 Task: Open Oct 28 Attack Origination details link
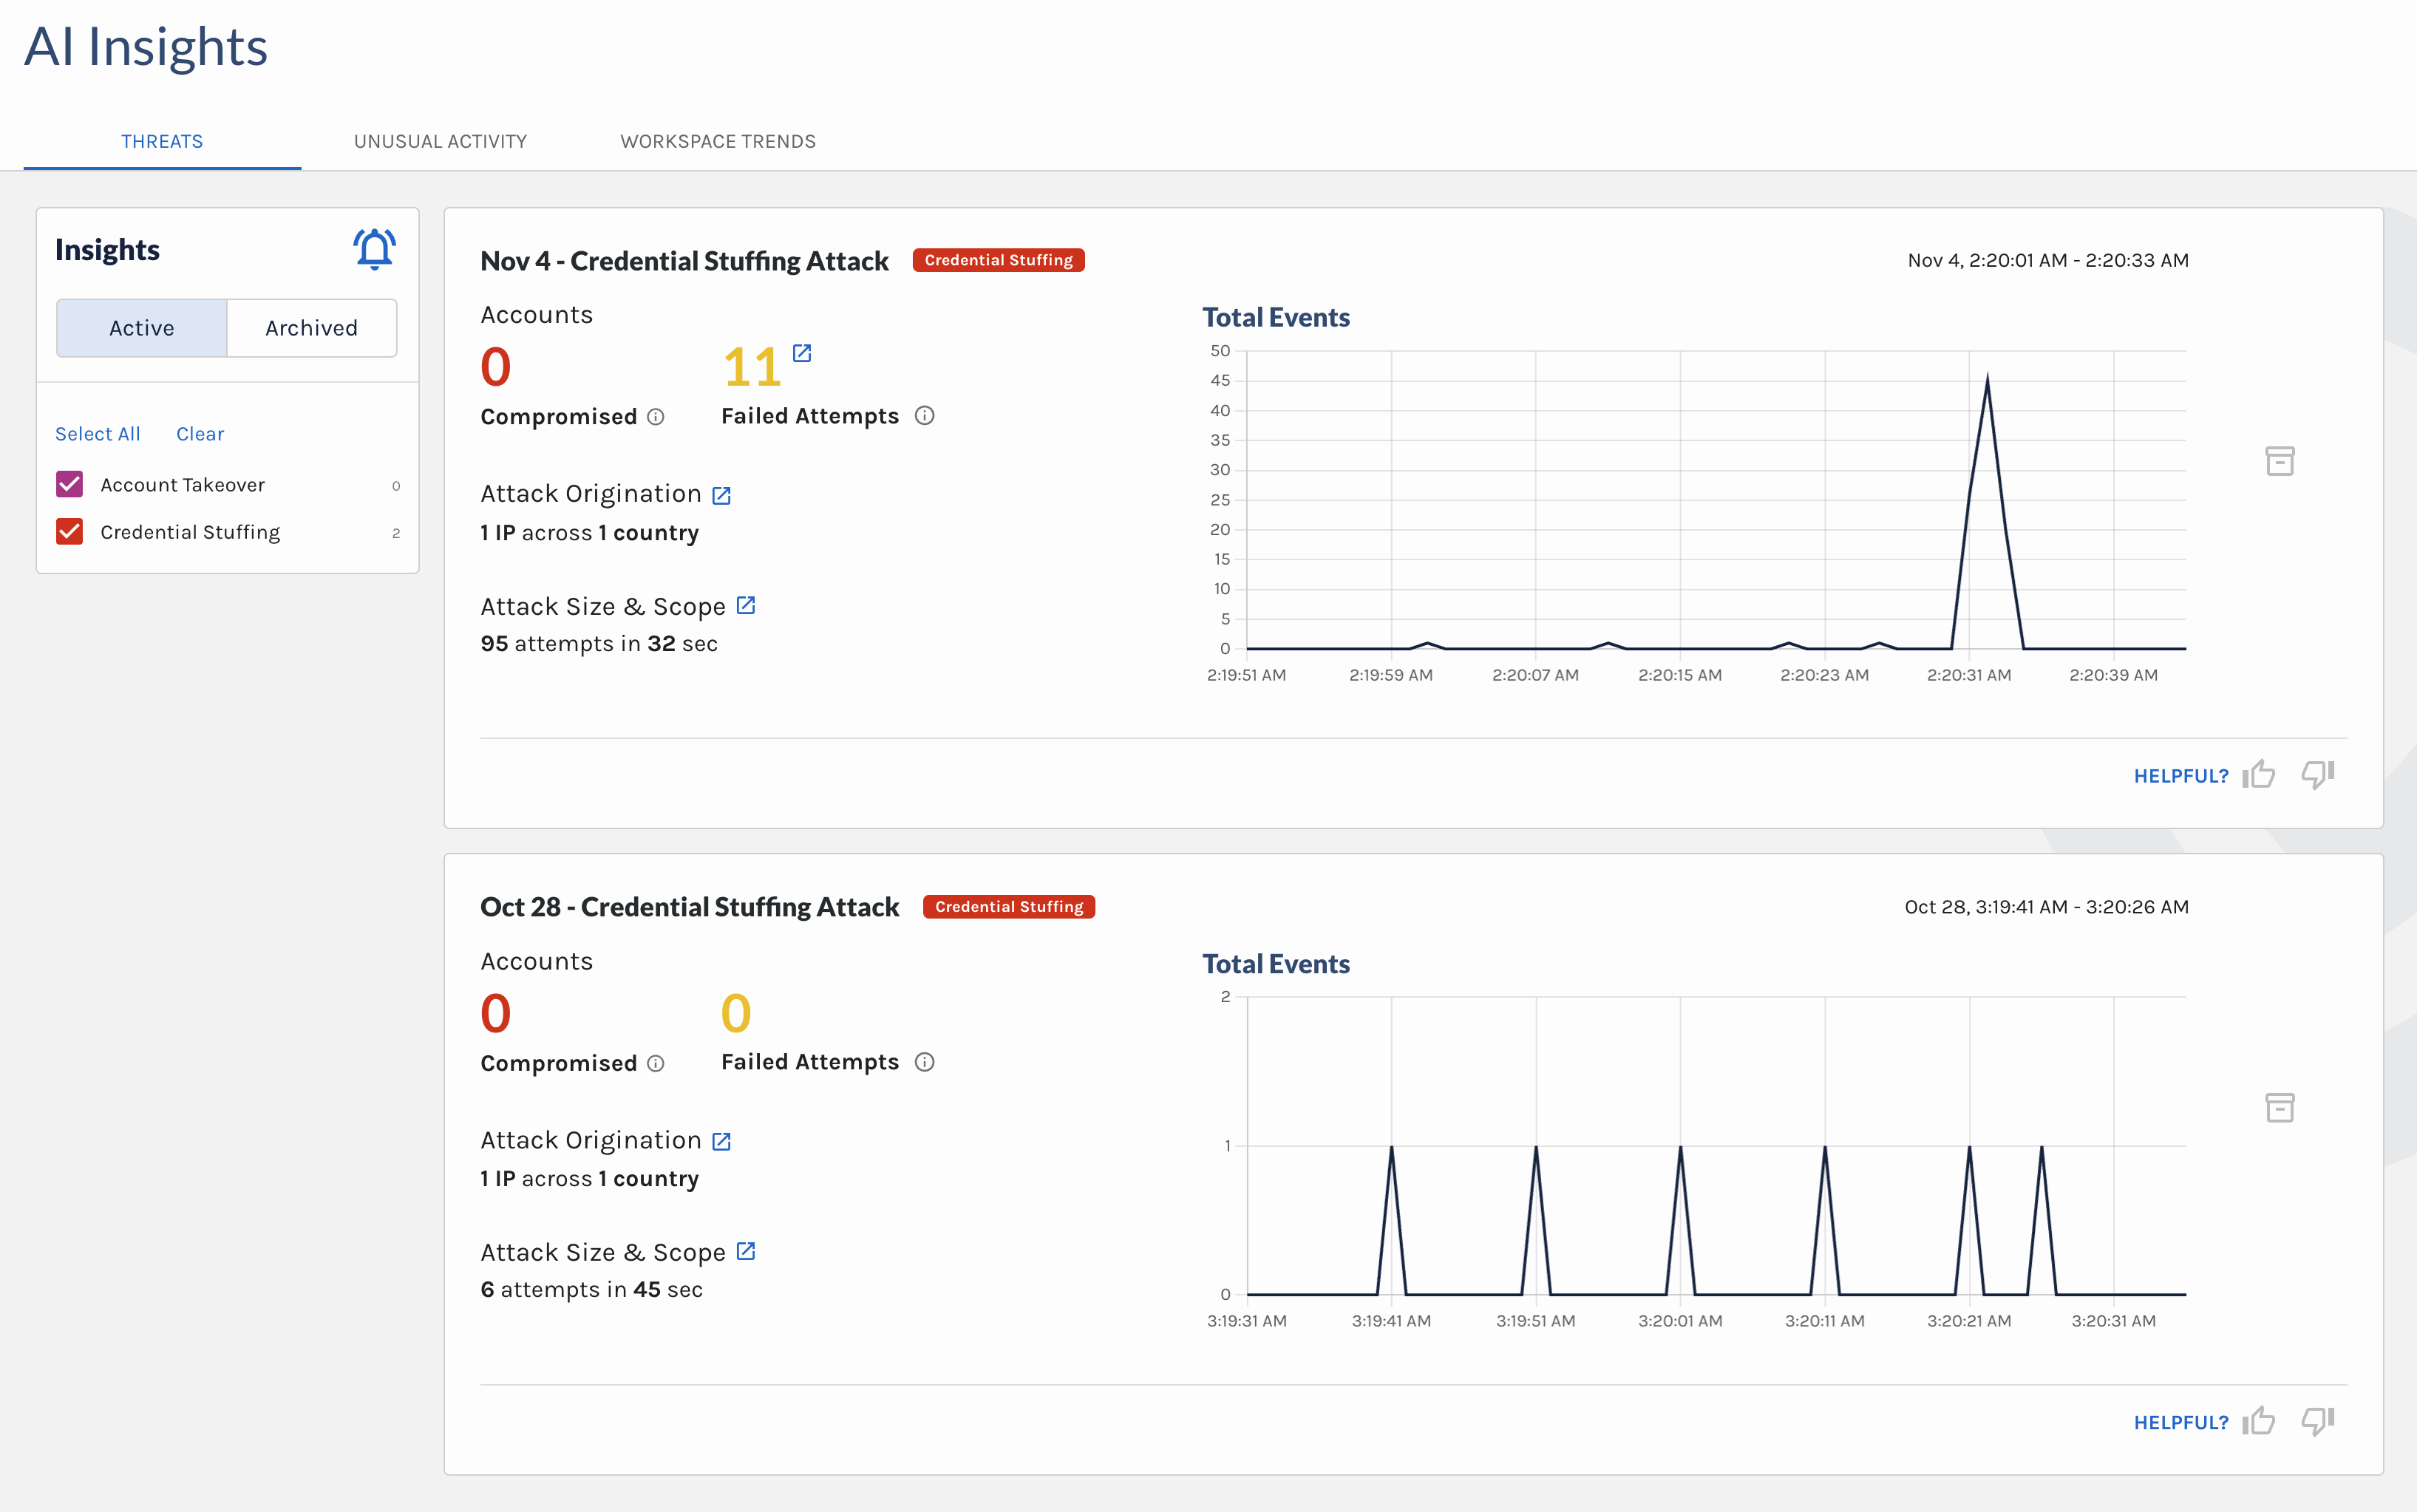pyautogui.click(x=721, y=1141)
